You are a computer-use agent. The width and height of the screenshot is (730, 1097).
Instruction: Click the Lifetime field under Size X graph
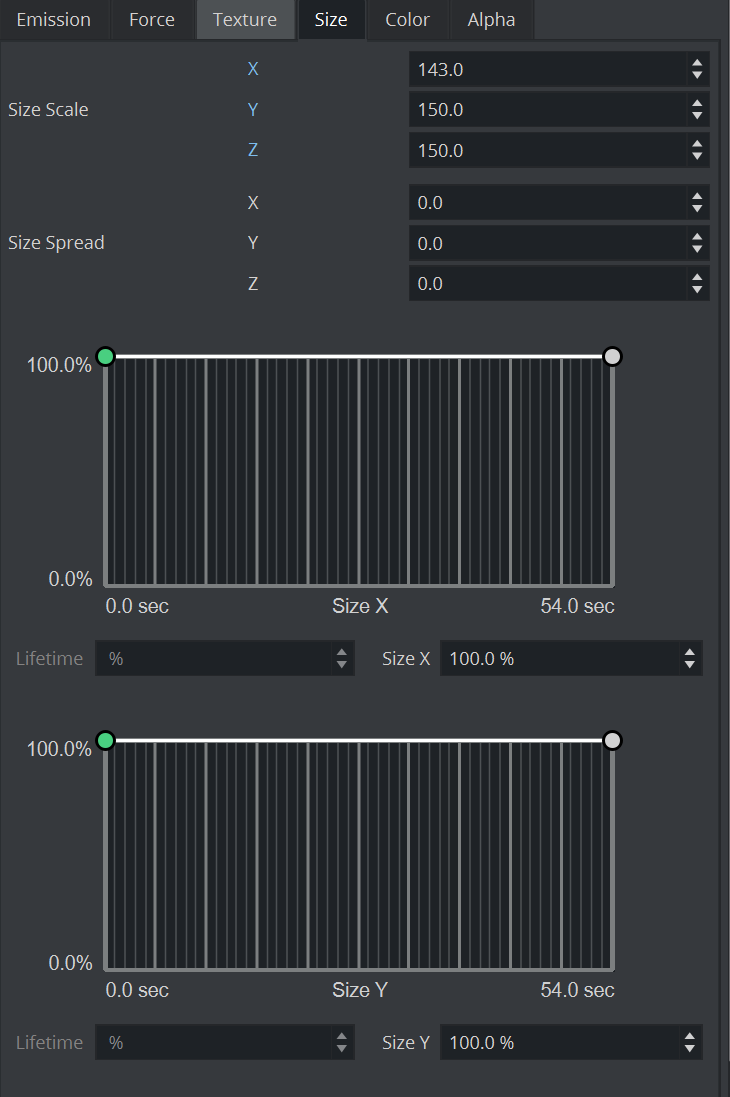pos(215,659)
